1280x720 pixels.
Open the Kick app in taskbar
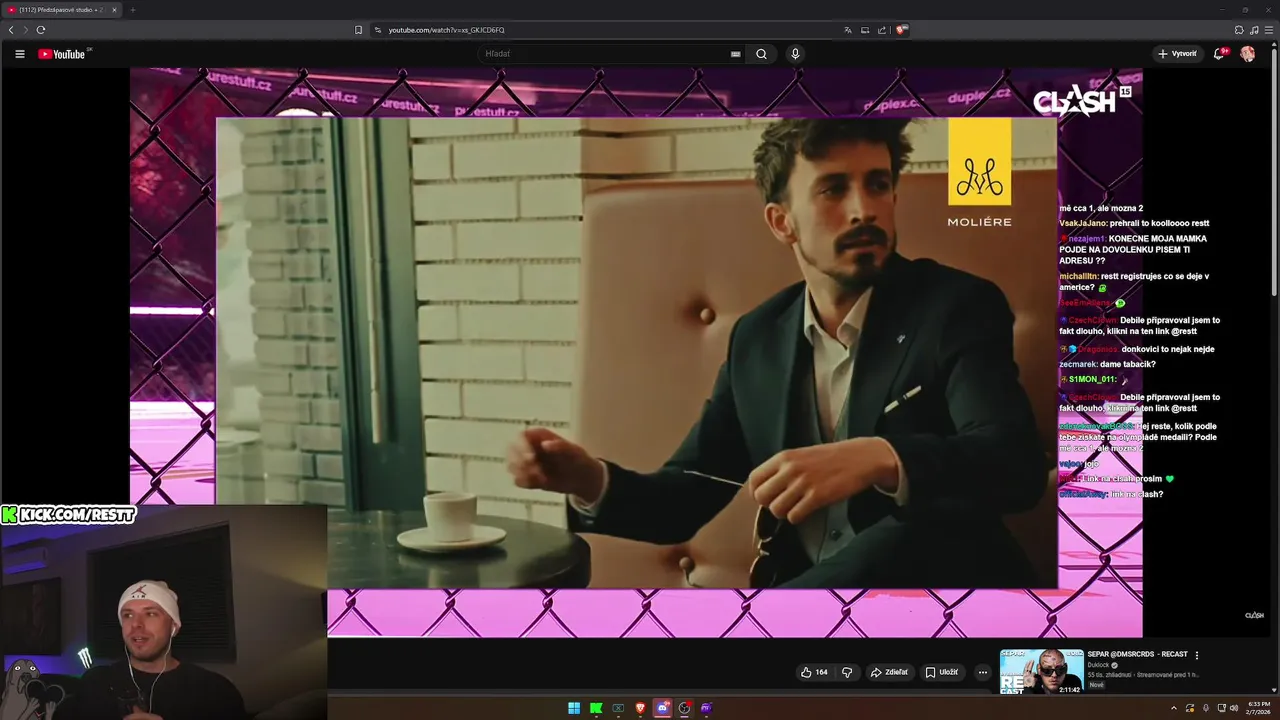596,708
